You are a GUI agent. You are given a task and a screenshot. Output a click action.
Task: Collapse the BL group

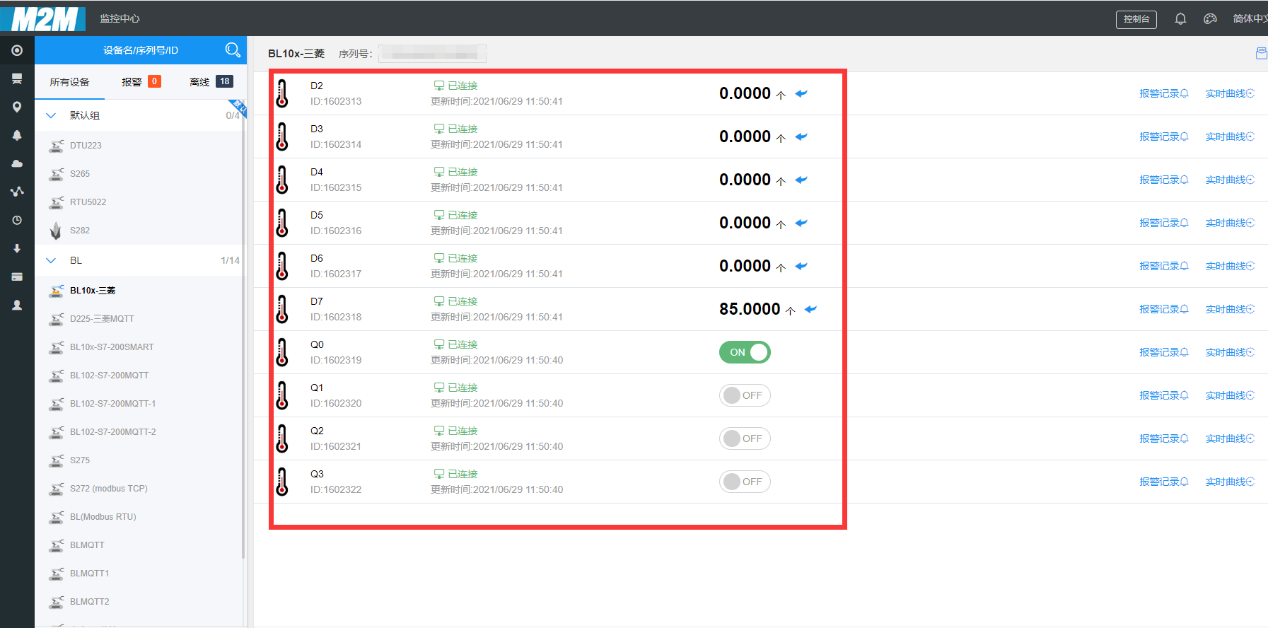[x=52, y=260]
